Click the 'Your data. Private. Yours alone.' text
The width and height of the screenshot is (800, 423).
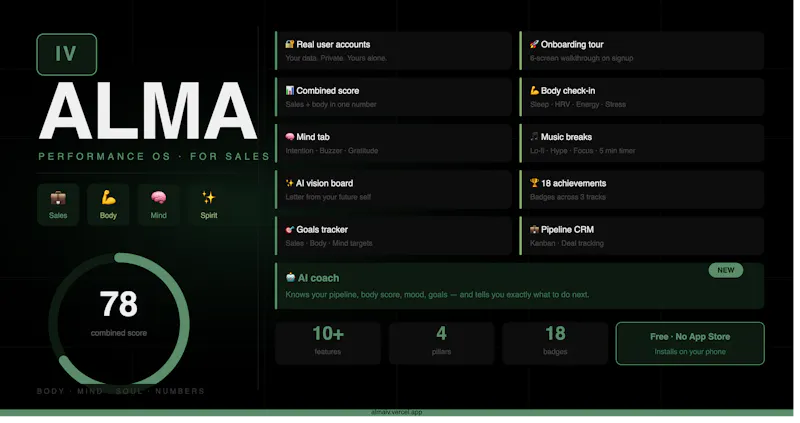coord(336,58)
